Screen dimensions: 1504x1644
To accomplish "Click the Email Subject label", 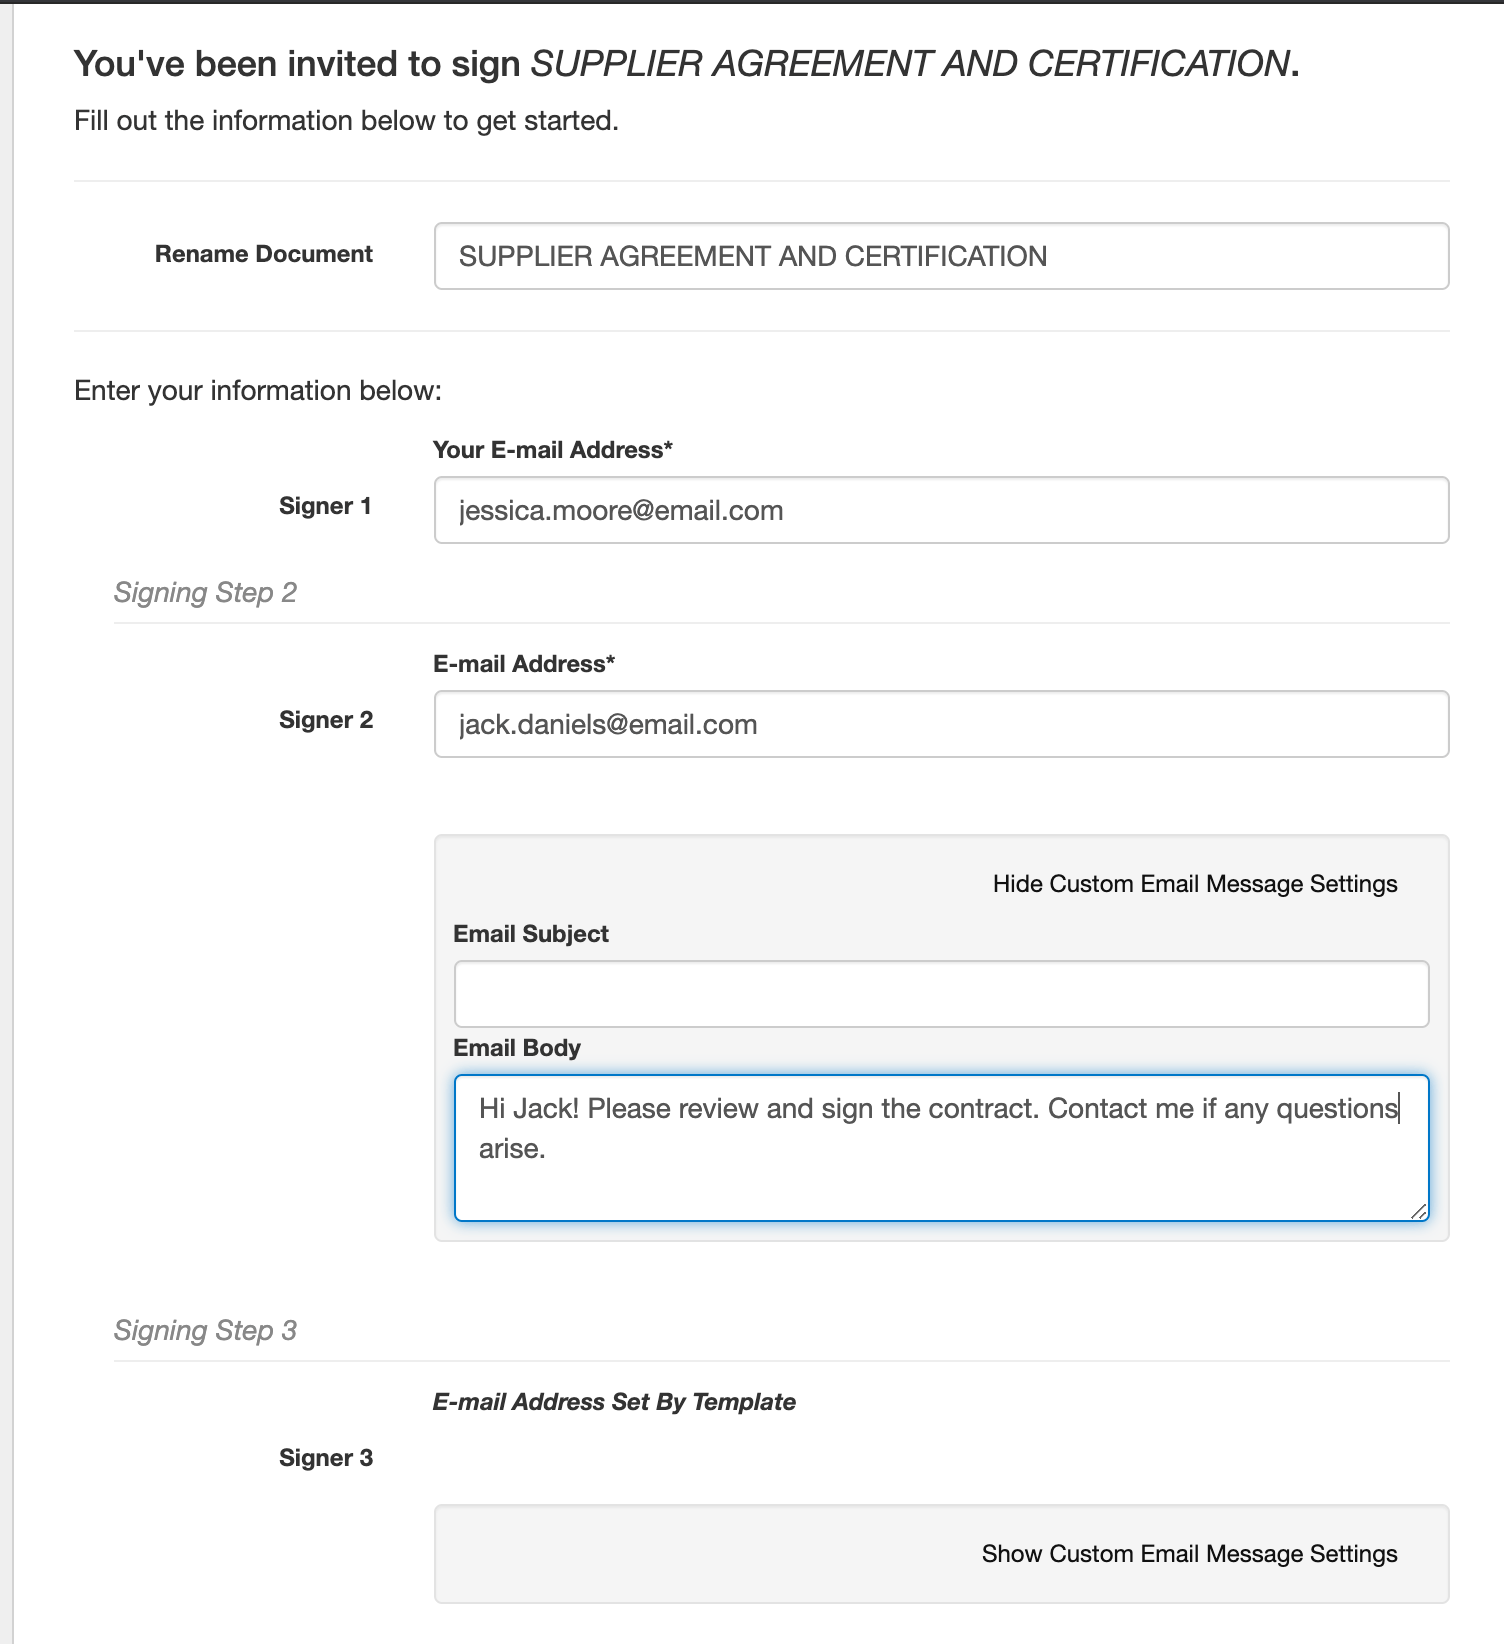I will (x=530, y=934).
